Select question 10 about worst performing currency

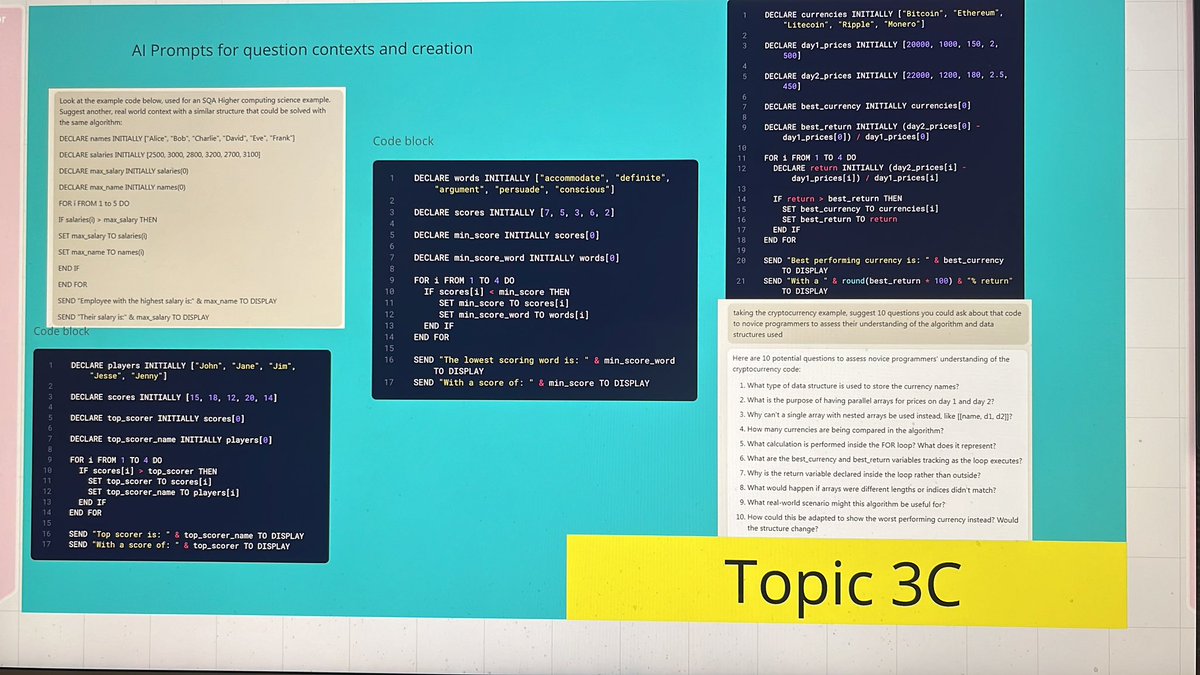pos(875,523)
